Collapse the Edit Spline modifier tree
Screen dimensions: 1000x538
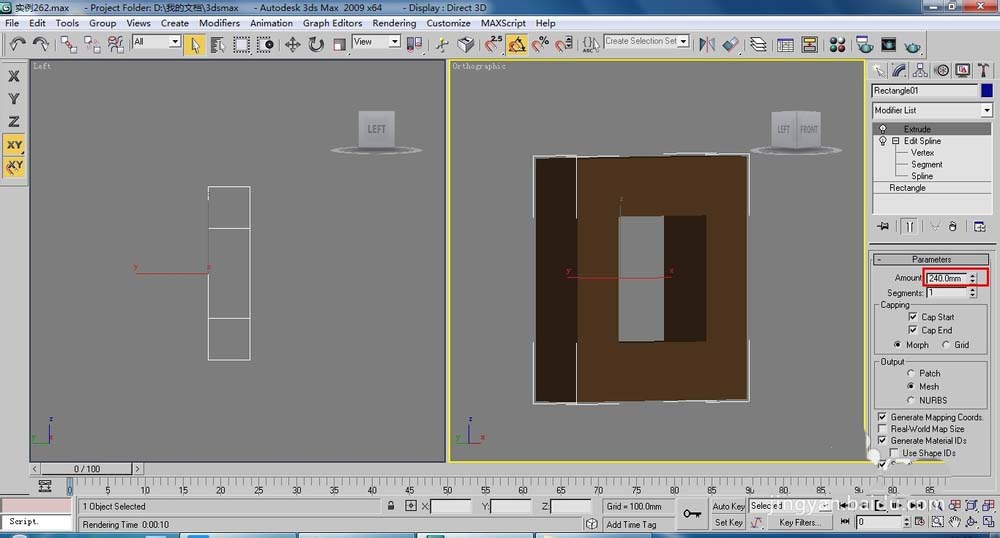[896, 141]
